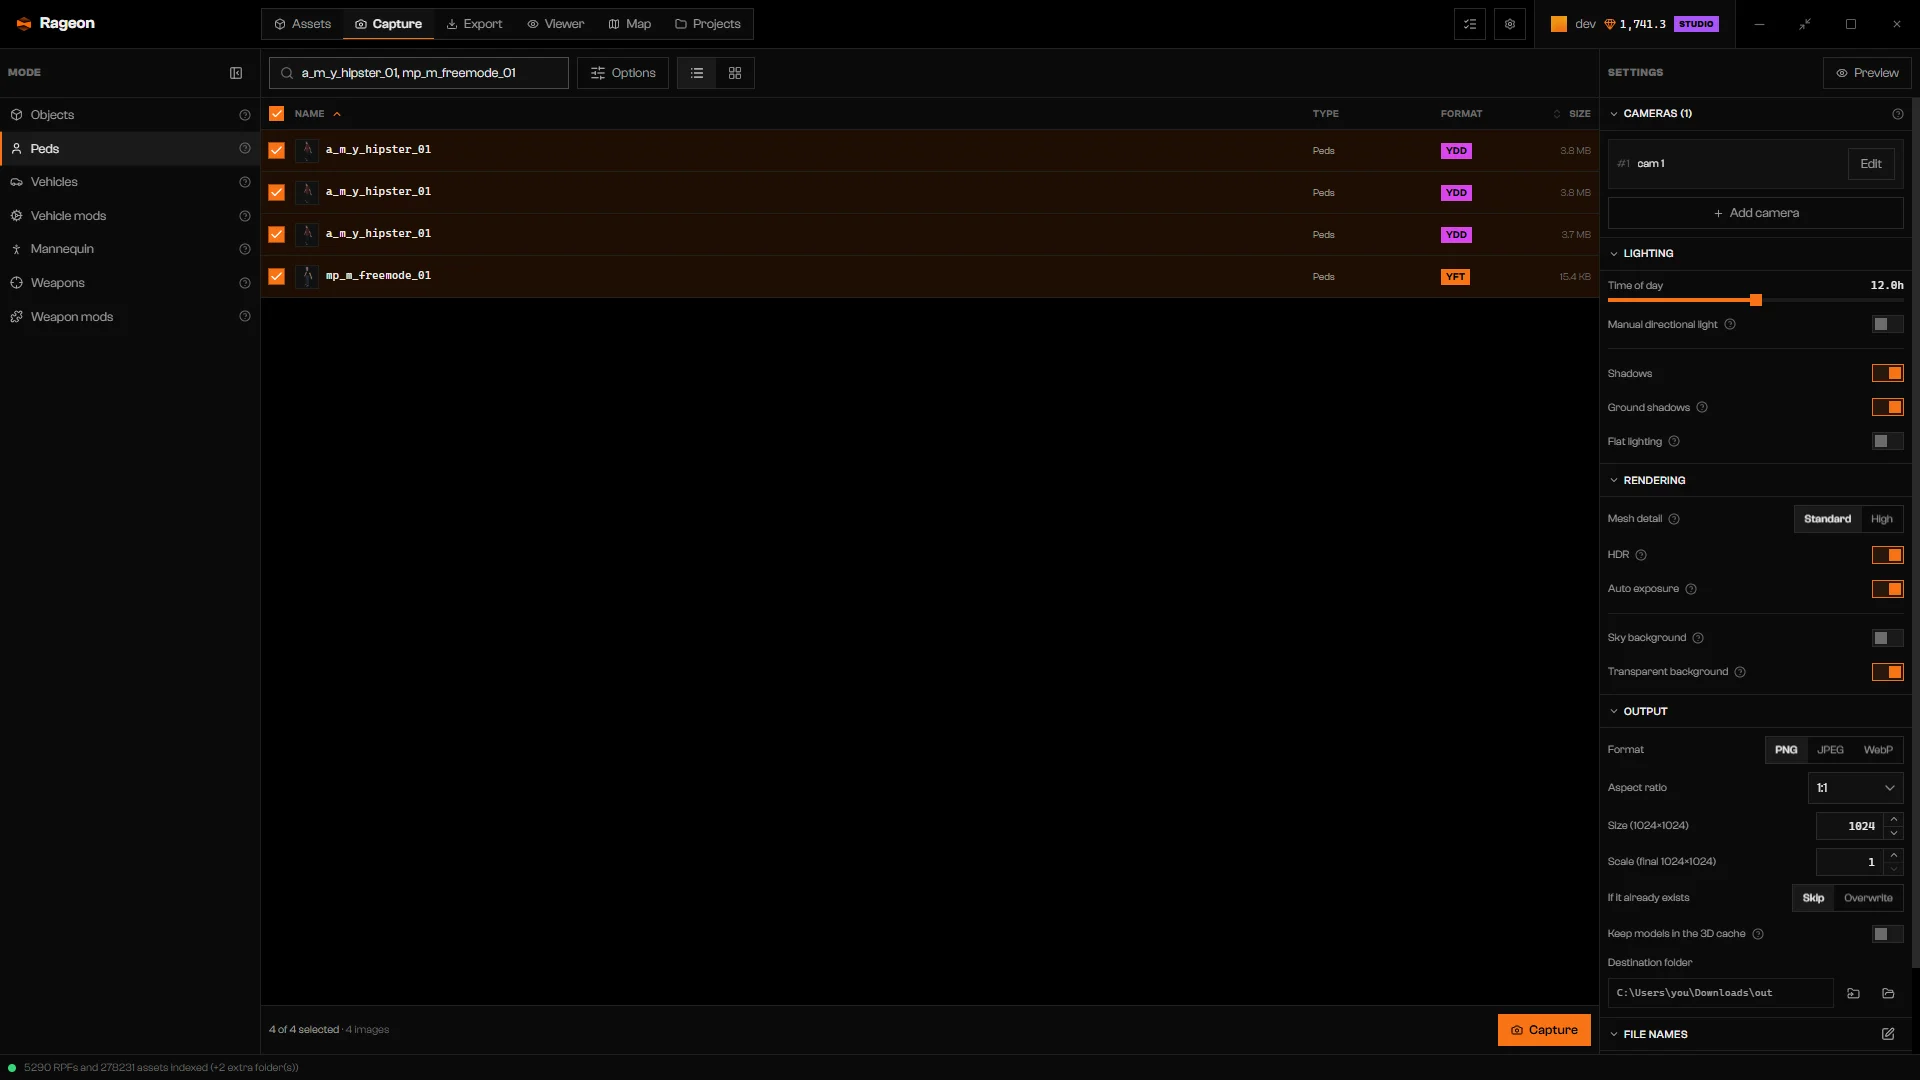Click info icon next to Ground shadows
This screenshot has height=1080, width=1920.
point(1702,408)
